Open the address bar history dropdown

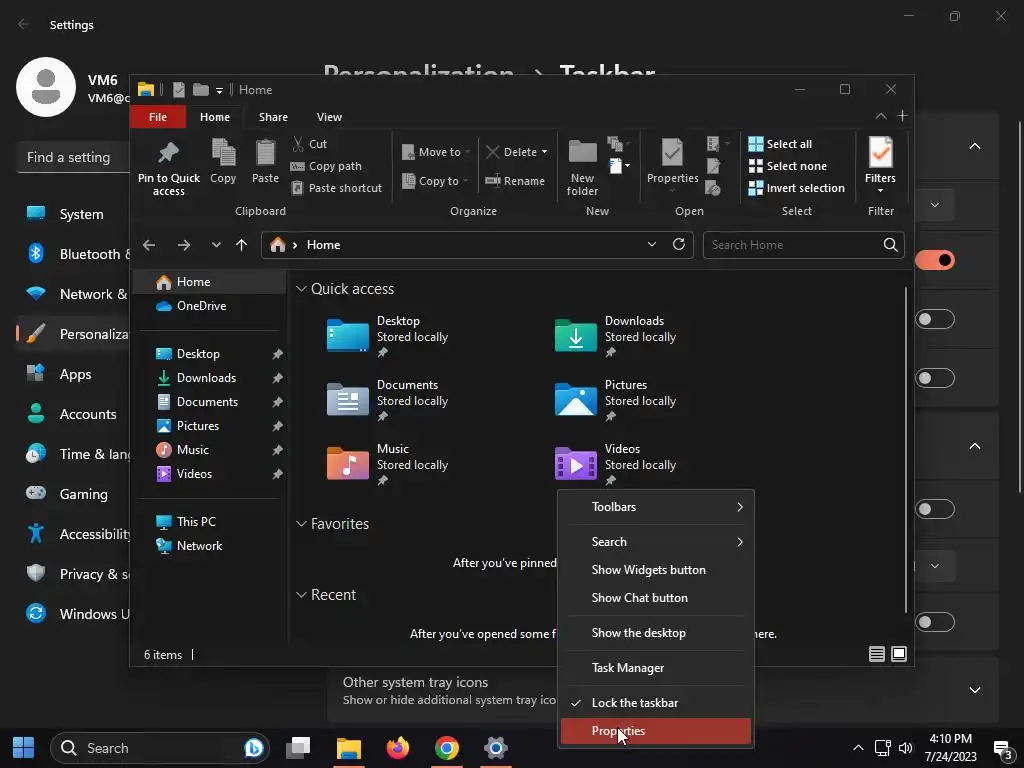pos(652,244)
